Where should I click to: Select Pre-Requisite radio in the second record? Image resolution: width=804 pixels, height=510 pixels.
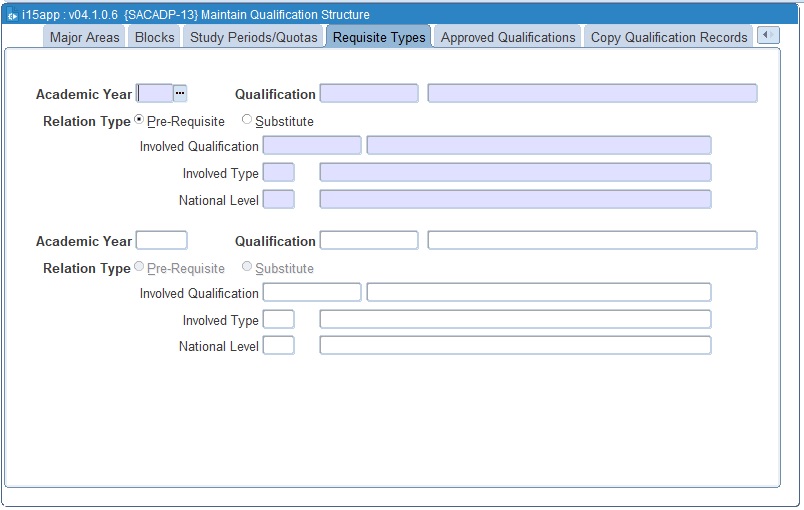(x=139, y=267)
